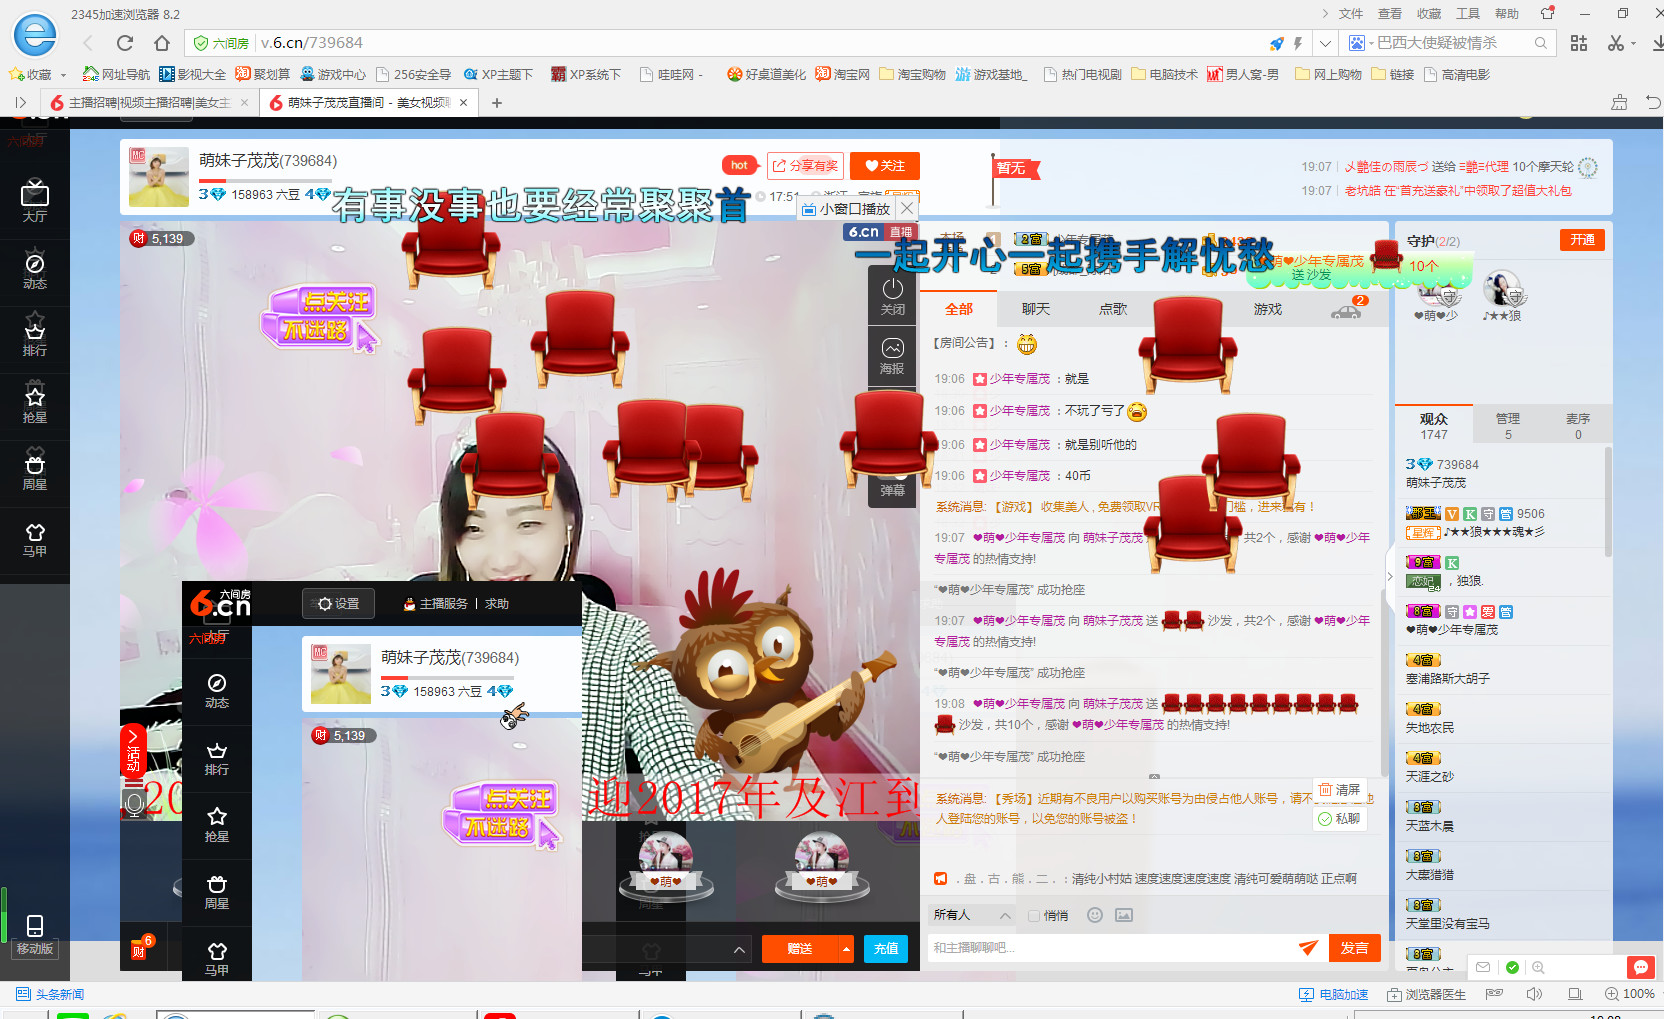
Task: Switch to the 游戏 tab
Action: [1268, 309]
